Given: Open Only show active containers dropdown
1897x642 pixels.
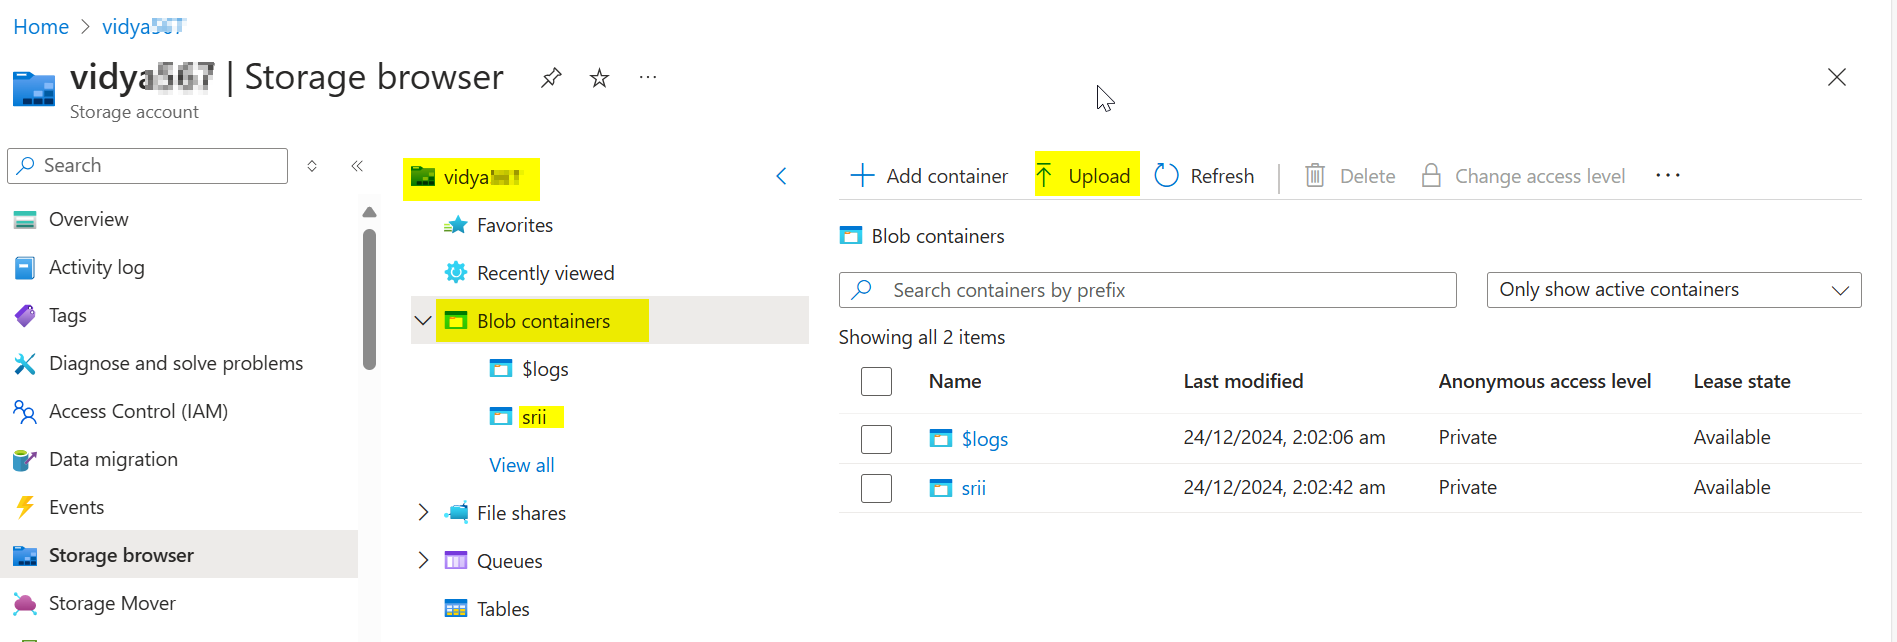Looking at the screenshot, I should (x=1673, y=290).
